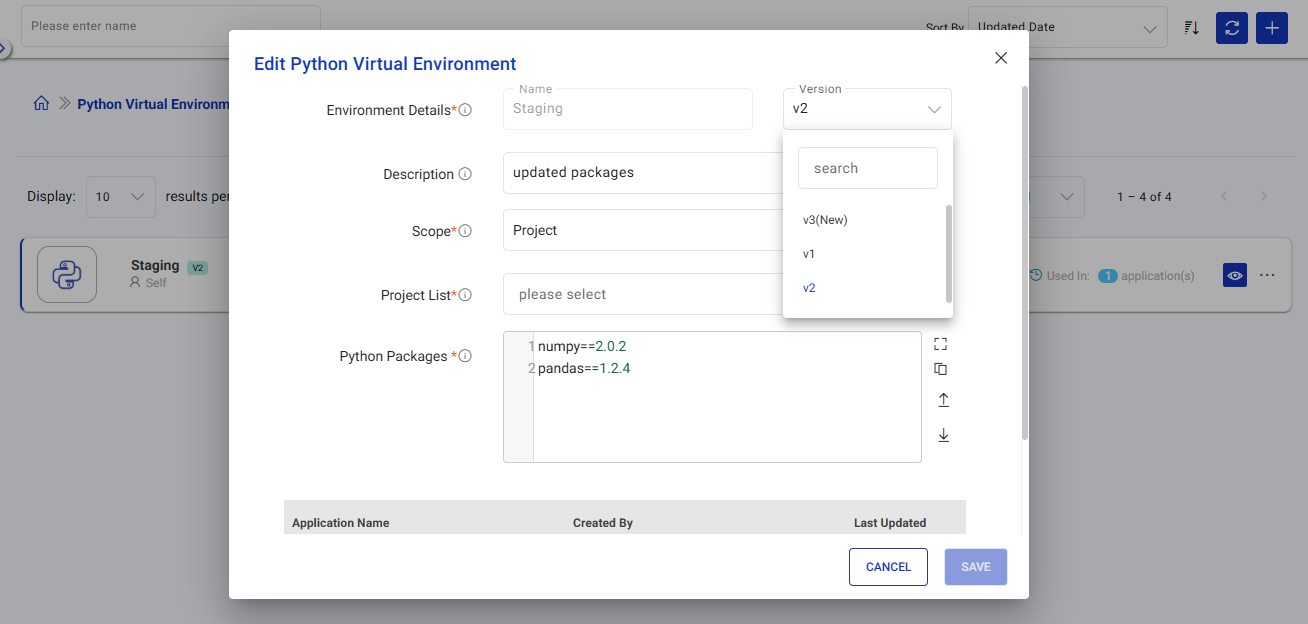
Task: Choose v1 in the version list
Action: tap(809, 254)
